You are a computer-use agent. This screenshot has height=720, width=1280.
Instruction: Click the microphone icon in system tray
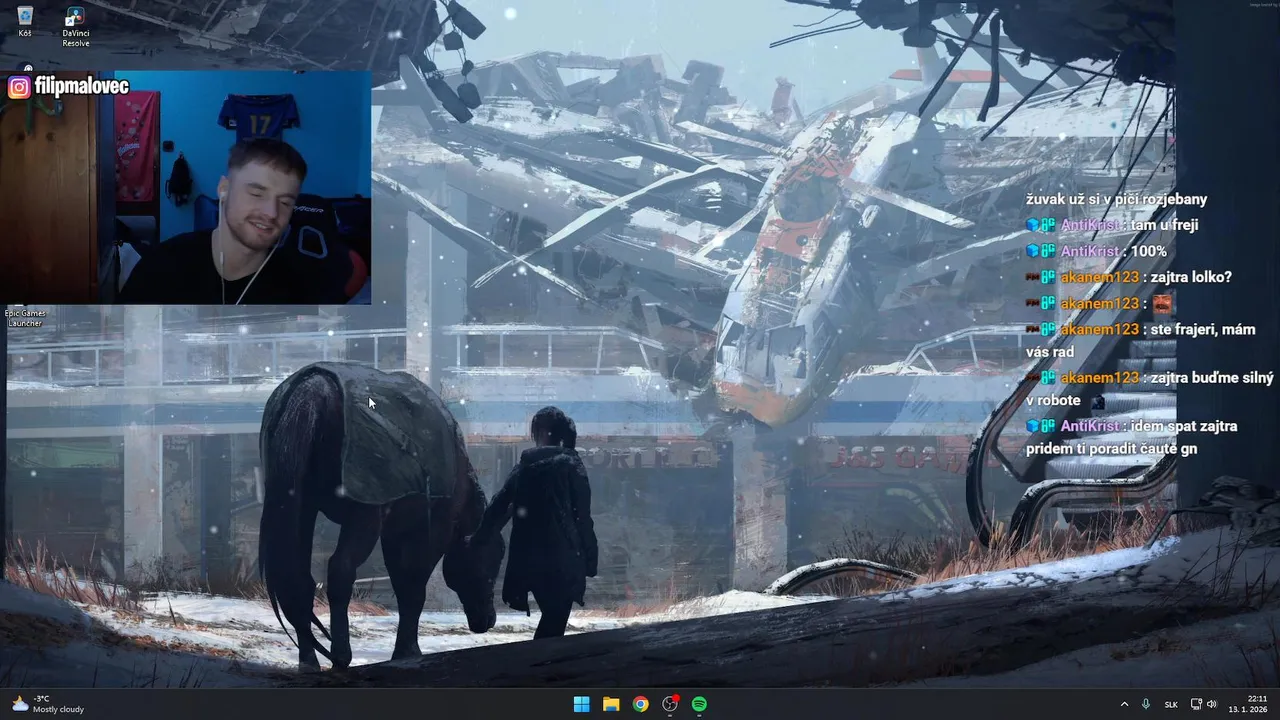click(x=1146, y=704)
